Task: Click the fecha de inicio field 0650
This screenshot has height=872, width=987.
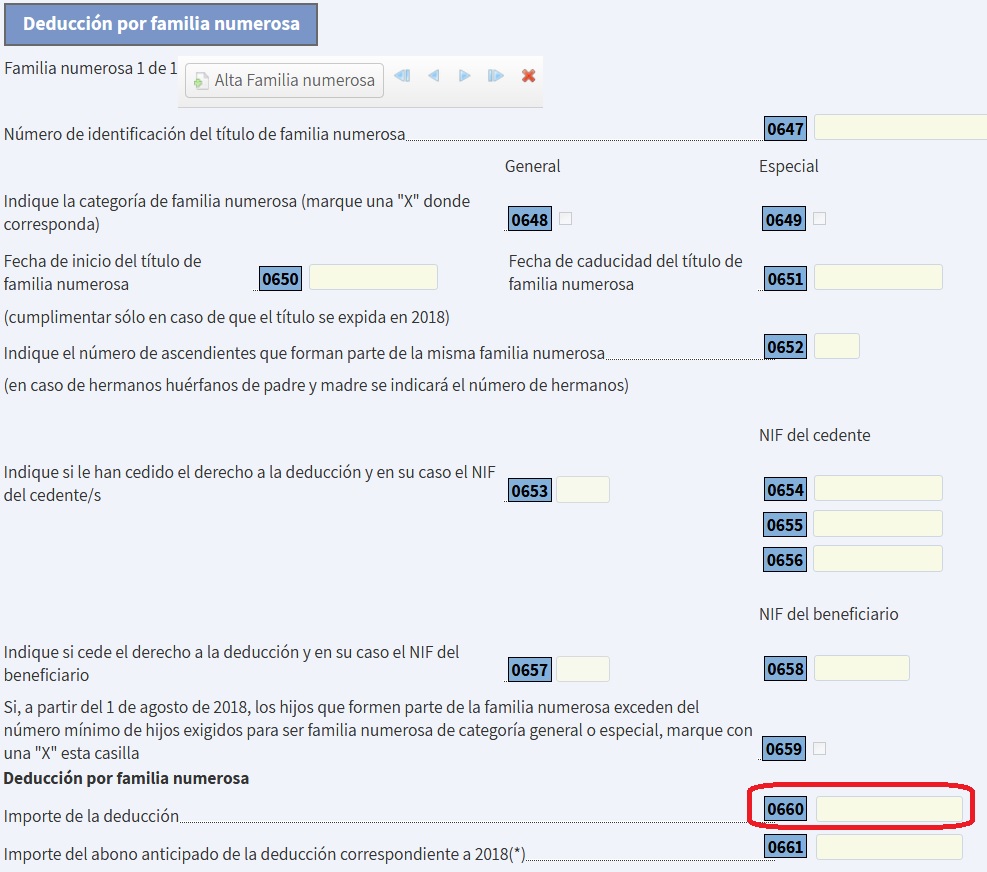Action: [373, 278]
